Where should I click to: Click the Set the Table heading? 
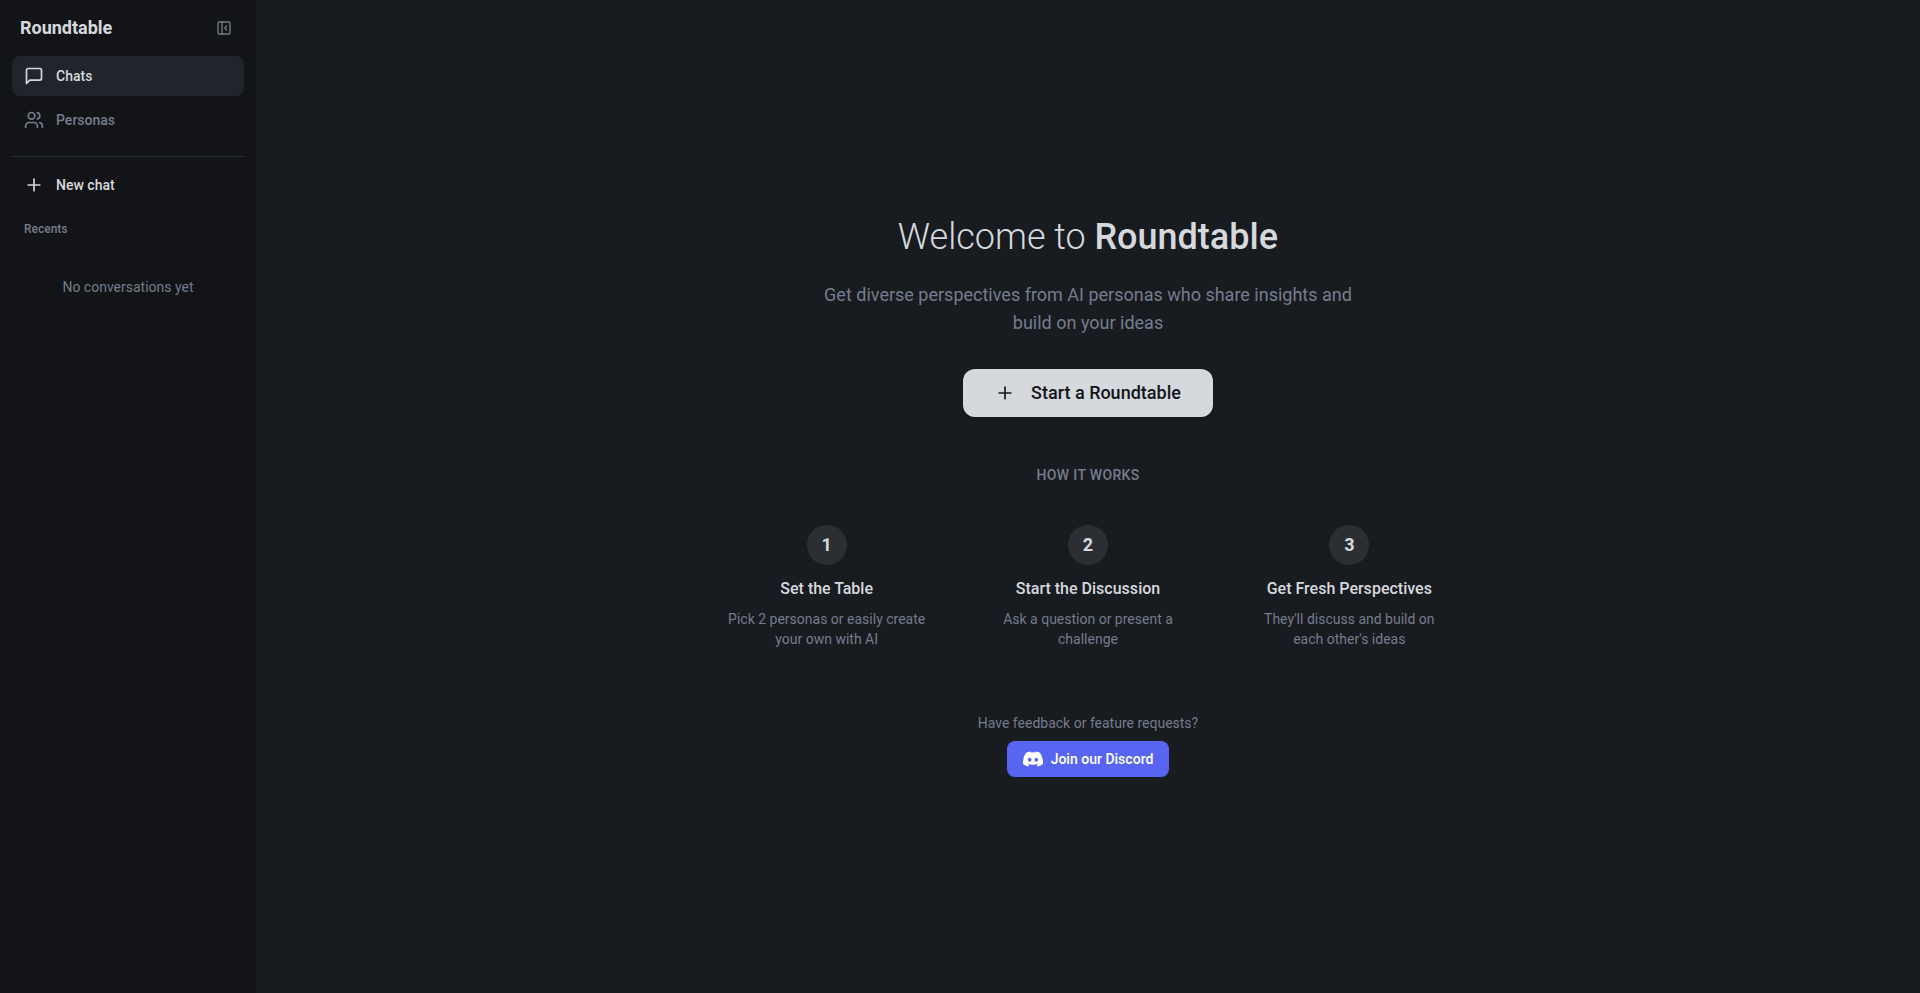[x=825, y=588]
